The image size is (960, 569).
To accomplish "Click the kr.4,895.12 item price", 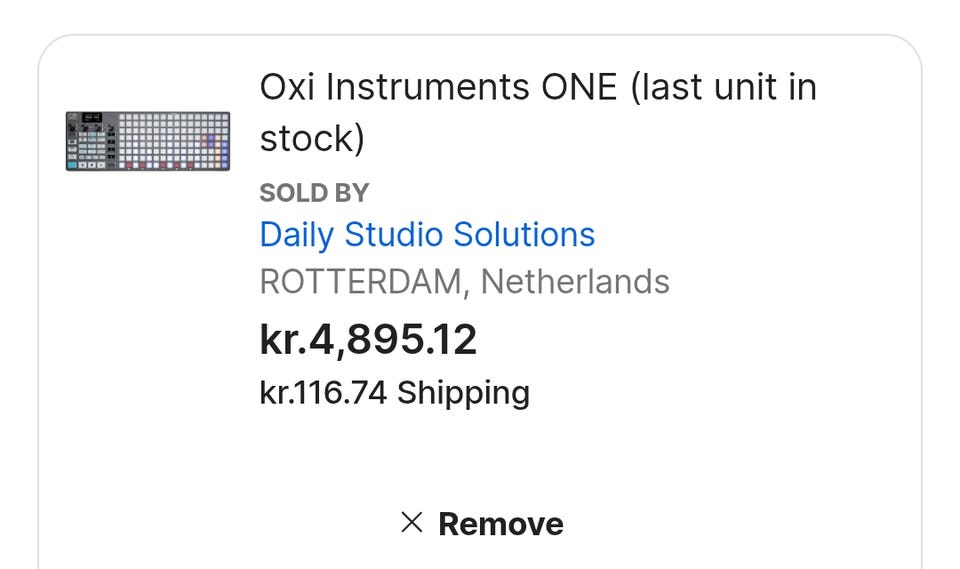I will click(x=368, y=340).
